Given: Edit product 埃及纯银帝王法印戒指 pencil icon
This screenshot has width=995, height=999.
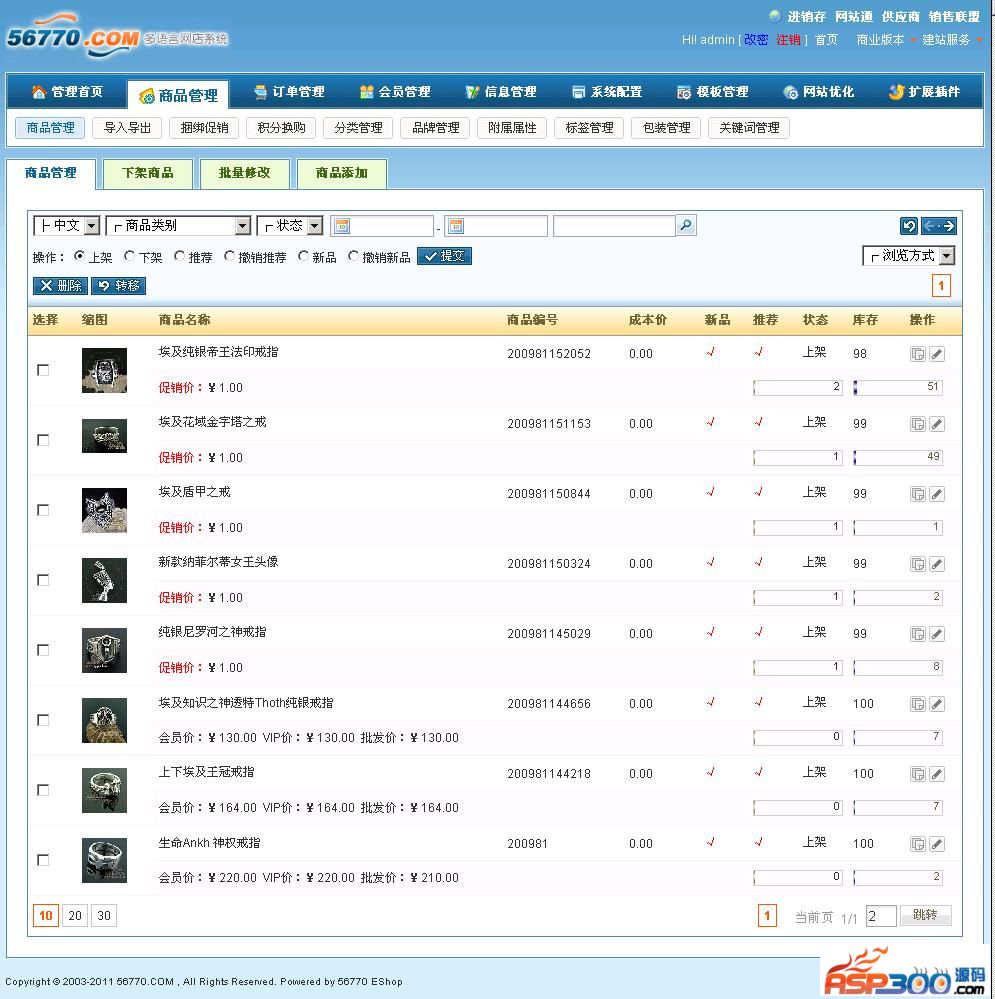Looking at the screenshot, I should 936,354.
